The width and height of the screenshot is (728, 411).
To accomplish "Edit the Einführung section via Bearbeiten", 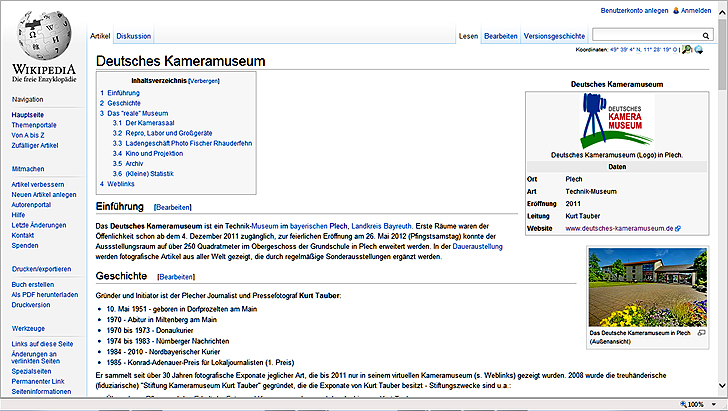I will click(173, 208).
